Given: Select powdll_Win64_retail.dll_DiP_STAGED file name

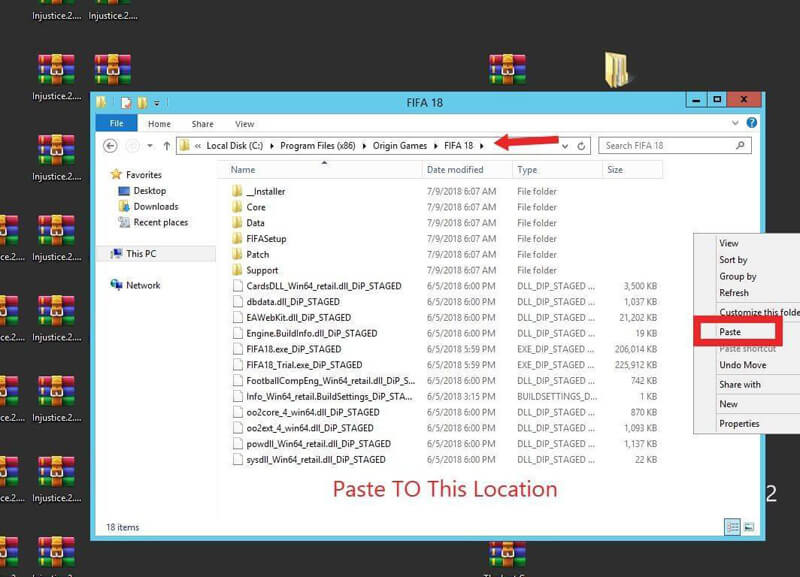Looking at the screenshot, I should click(318, 444).
